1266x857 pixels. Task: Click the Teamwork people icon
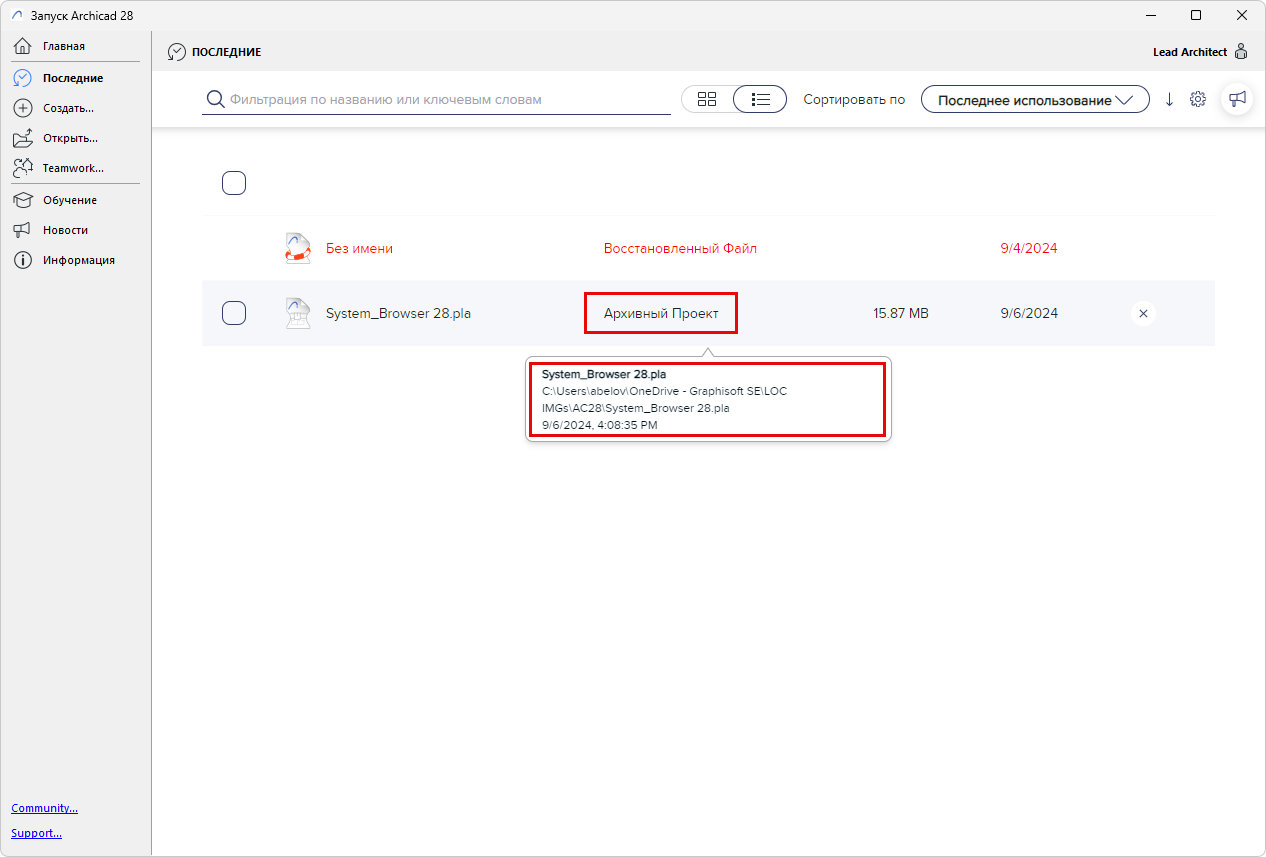[x=23, y=168]
